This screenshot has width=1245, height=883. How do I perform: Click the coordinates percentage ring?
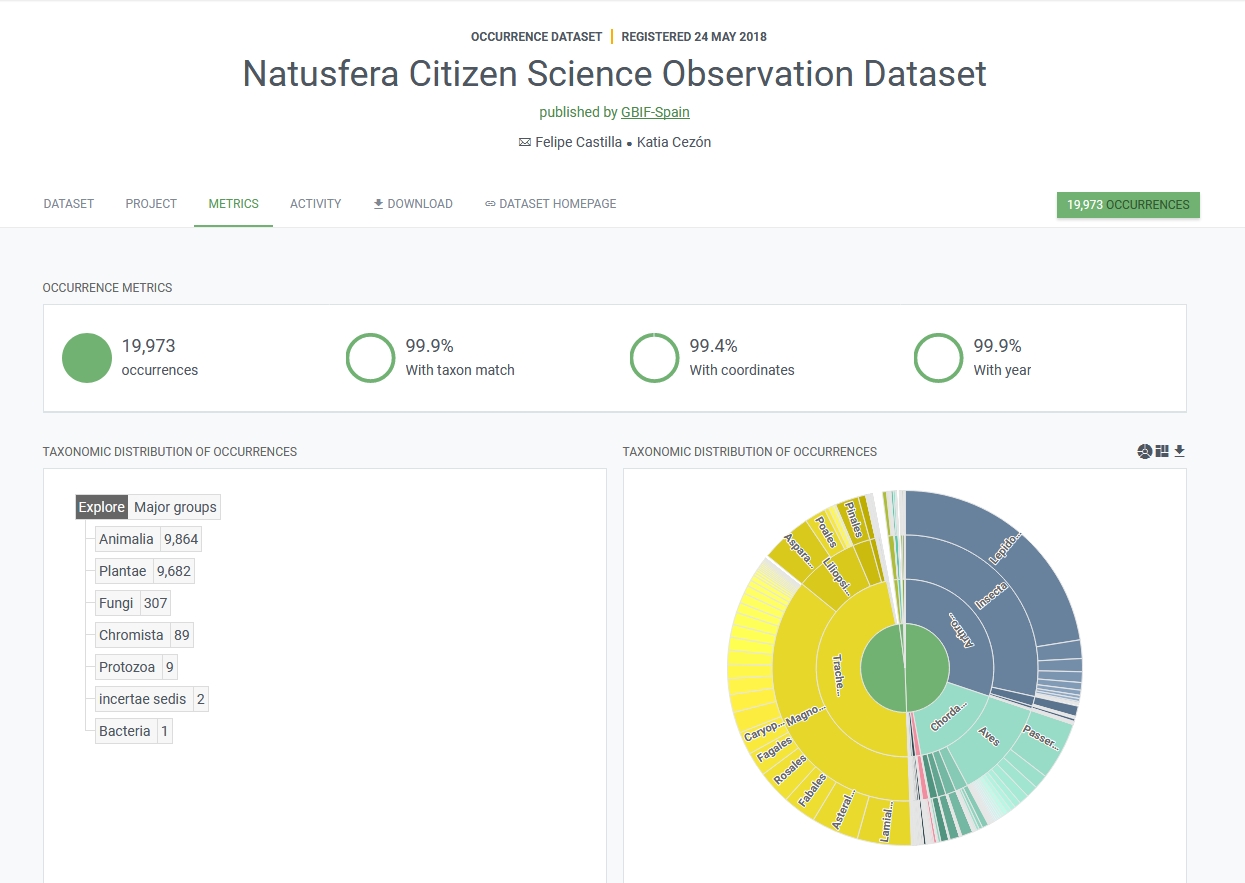point(654,358)
